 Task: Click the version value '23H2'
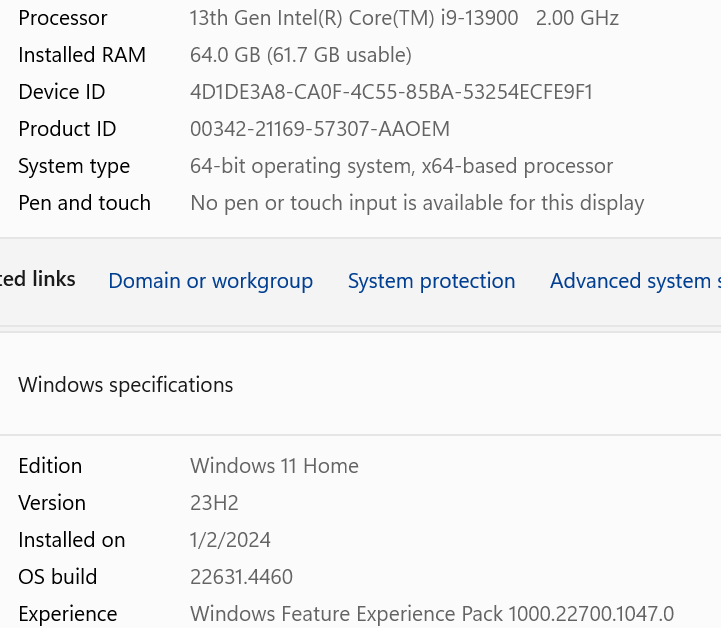click(x=214, y=503)
